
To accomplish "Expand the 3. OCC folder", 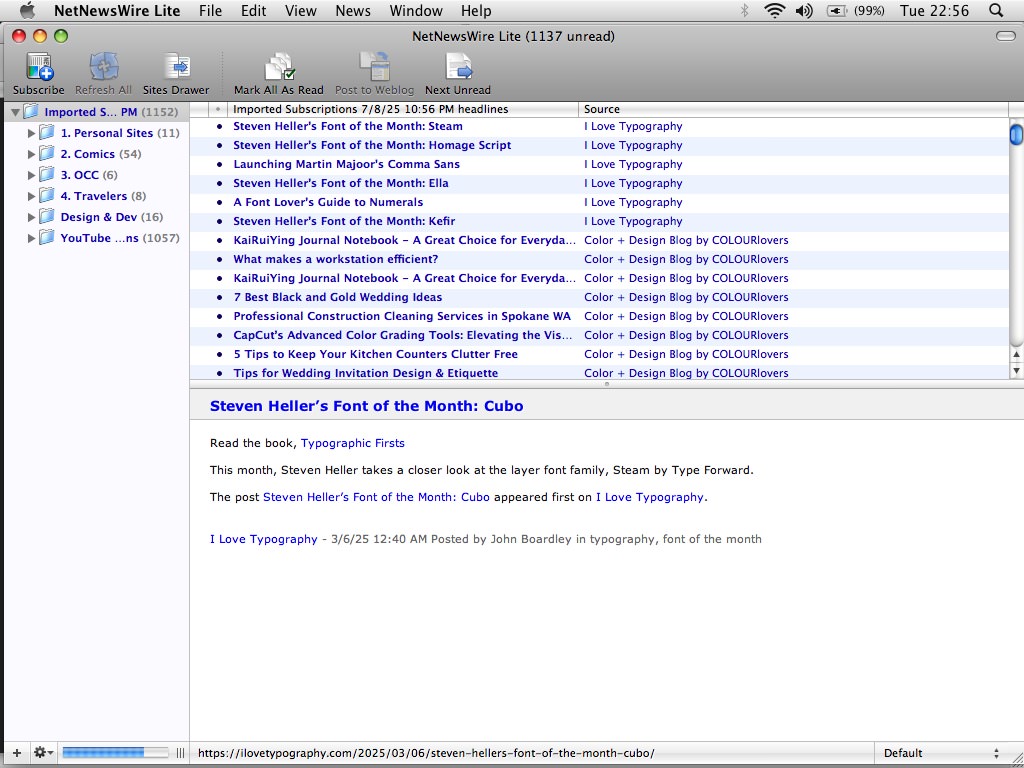I will pyautogui.click(x=31, y=175).
